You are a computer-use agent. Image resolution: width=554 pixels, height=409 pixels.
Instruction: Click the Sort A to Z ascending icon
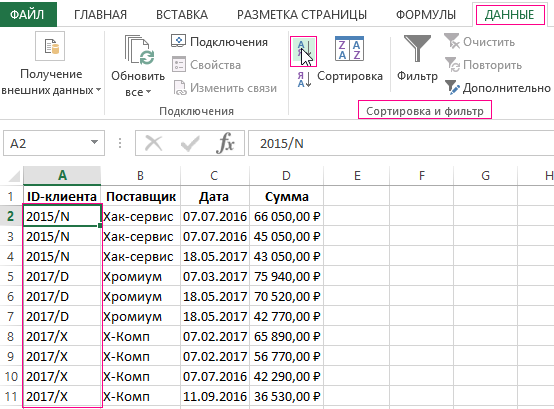coord(303,51)
